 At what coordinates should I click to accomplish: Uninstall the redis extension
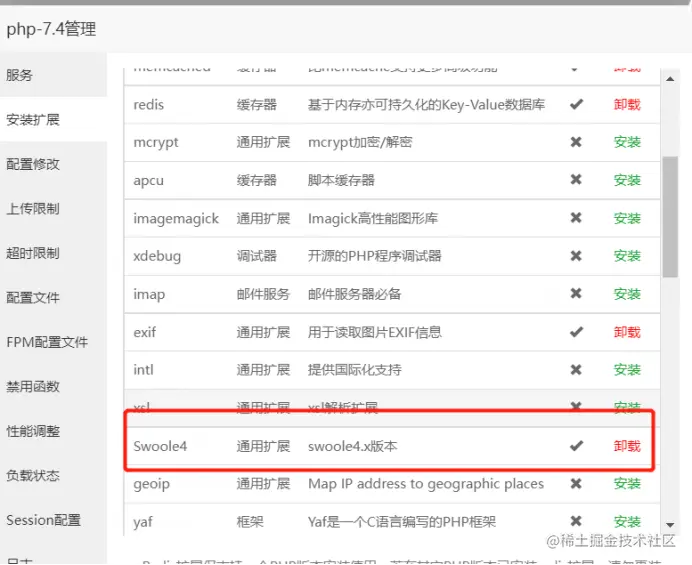[627, 105]
